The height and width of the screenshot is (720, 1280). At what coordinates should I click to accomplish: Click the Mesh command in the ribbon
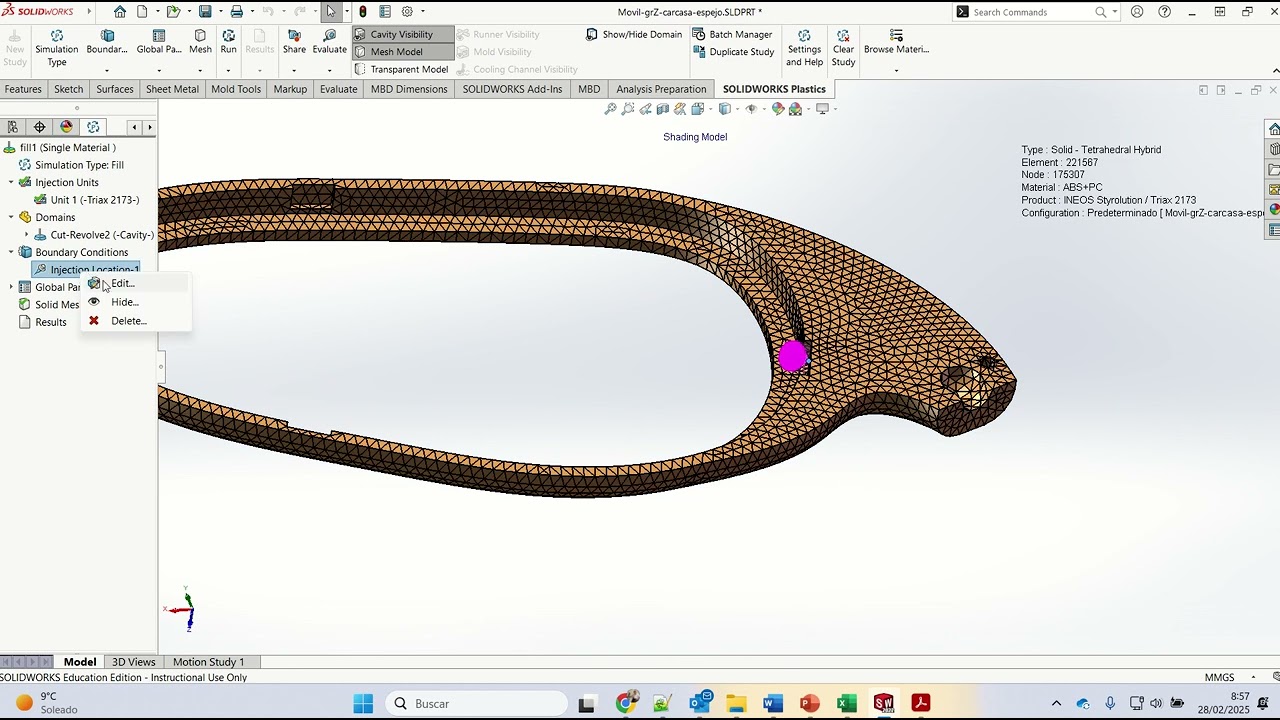[x=200, y=42]
